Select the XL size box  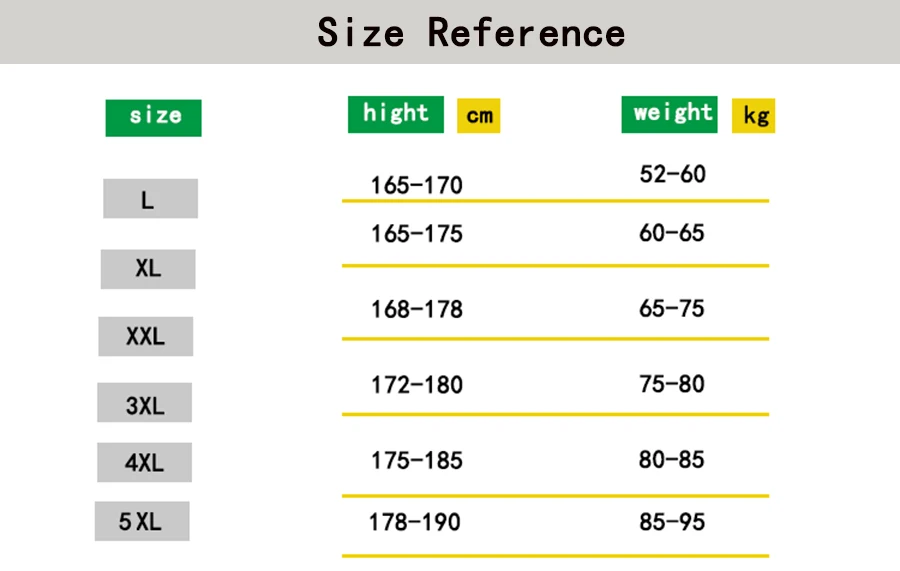click(x=148, y=269)
